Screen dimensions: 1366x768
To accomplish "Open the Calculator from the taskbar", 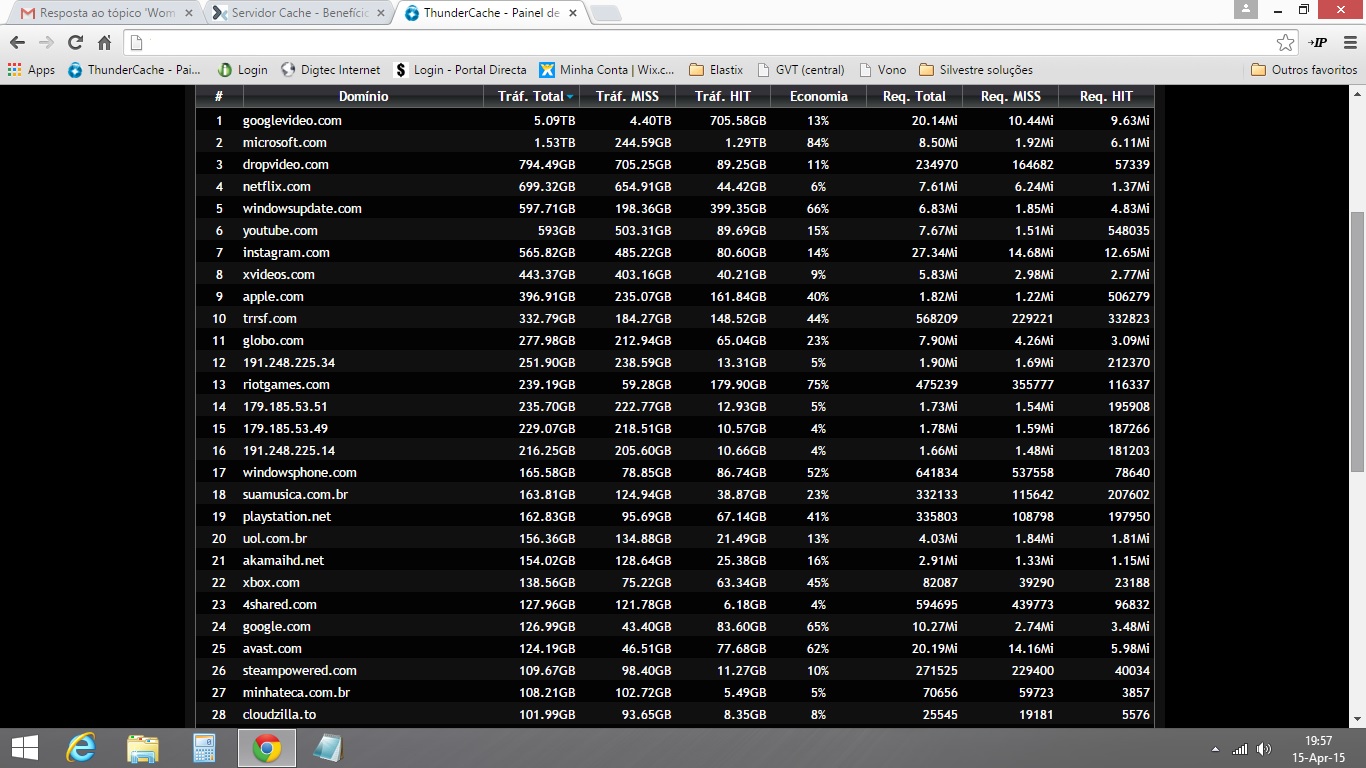I will [205, 748].
